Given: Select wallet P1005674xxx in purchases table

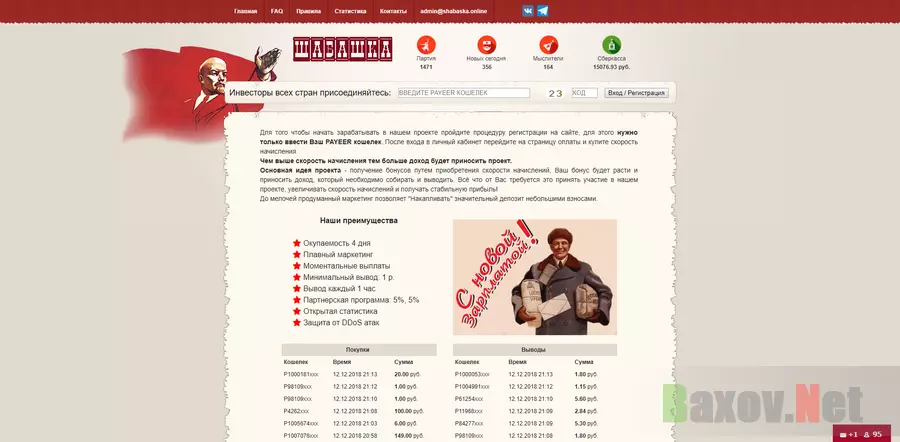Looking at the screenshot, I should click(x=301, y=424).
